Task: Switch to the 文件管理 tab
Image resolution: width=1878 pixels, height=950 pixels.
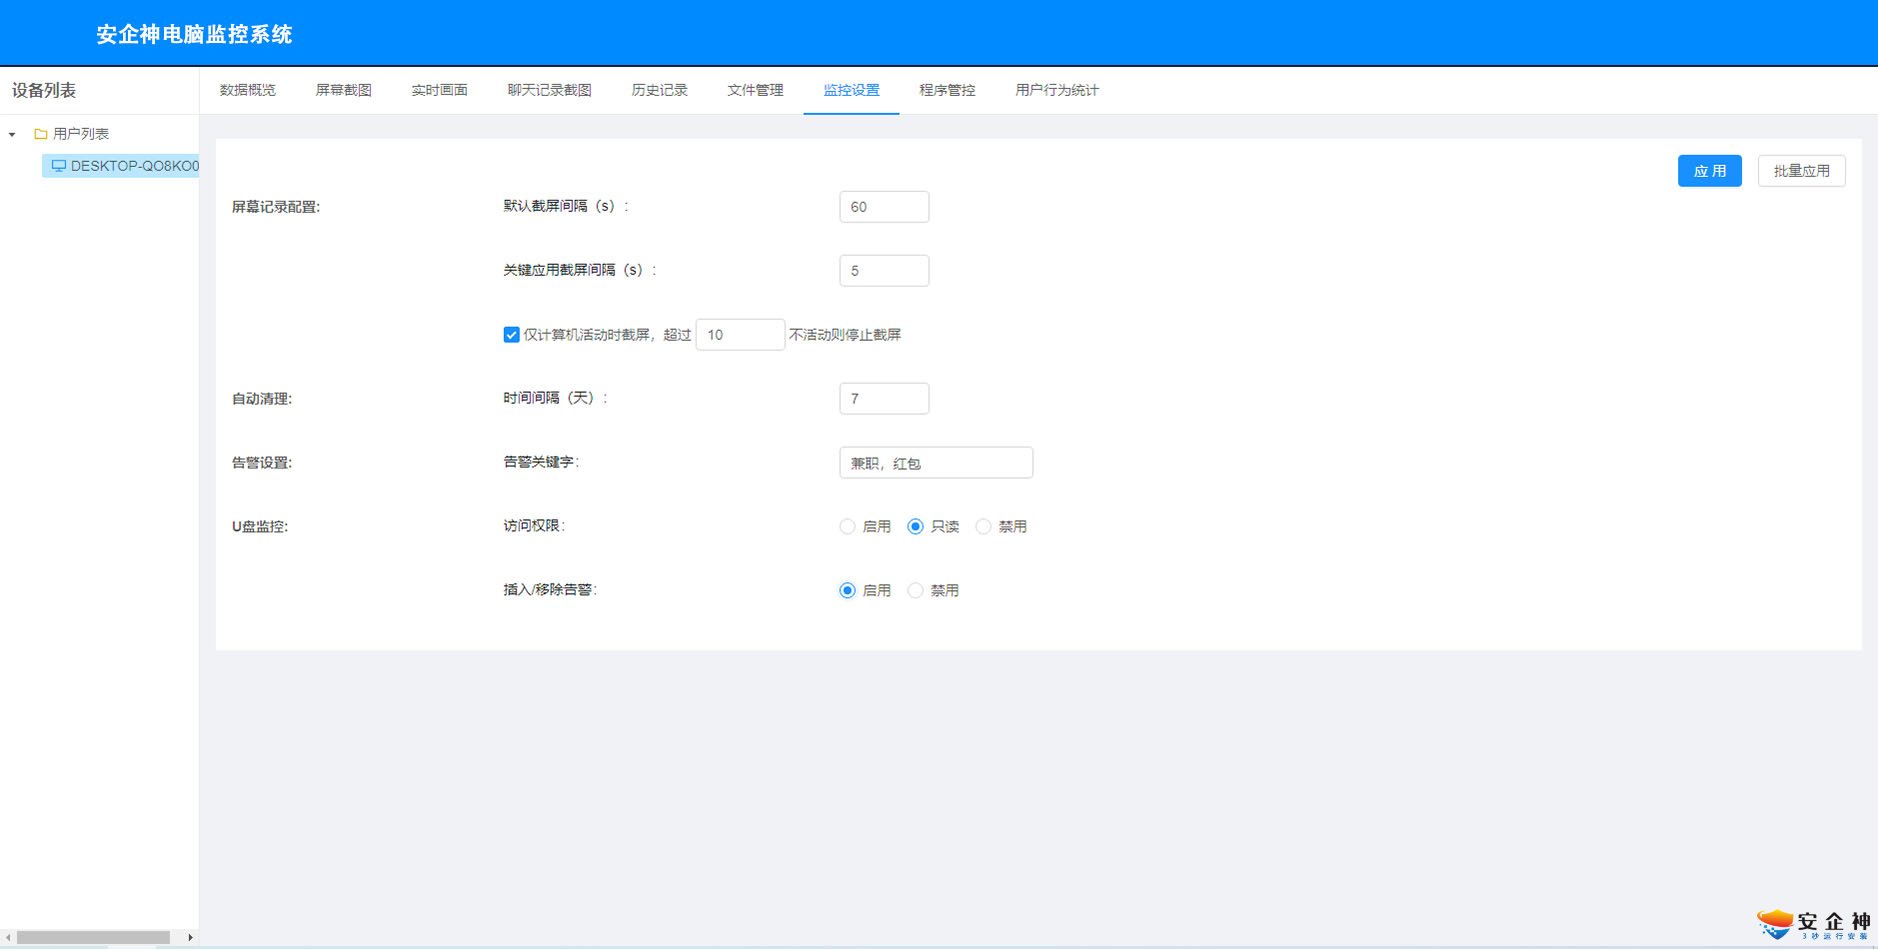Action: pyautogui.click(x=756, y=90)
